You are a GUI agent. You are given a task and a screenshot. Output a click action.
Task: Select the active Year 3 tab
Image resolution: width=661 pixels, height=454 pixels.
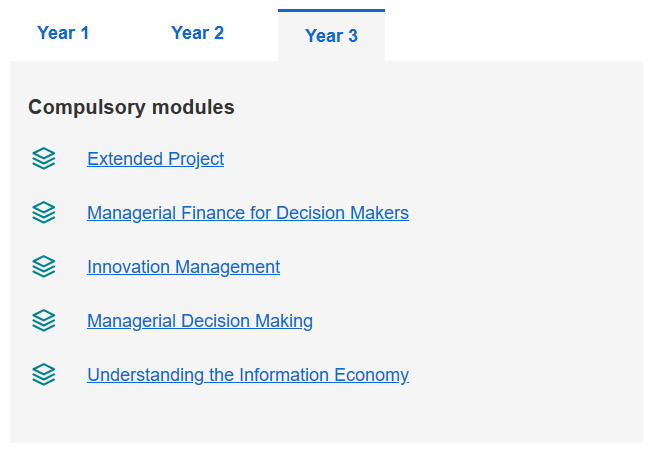click(x=331, y=35)
